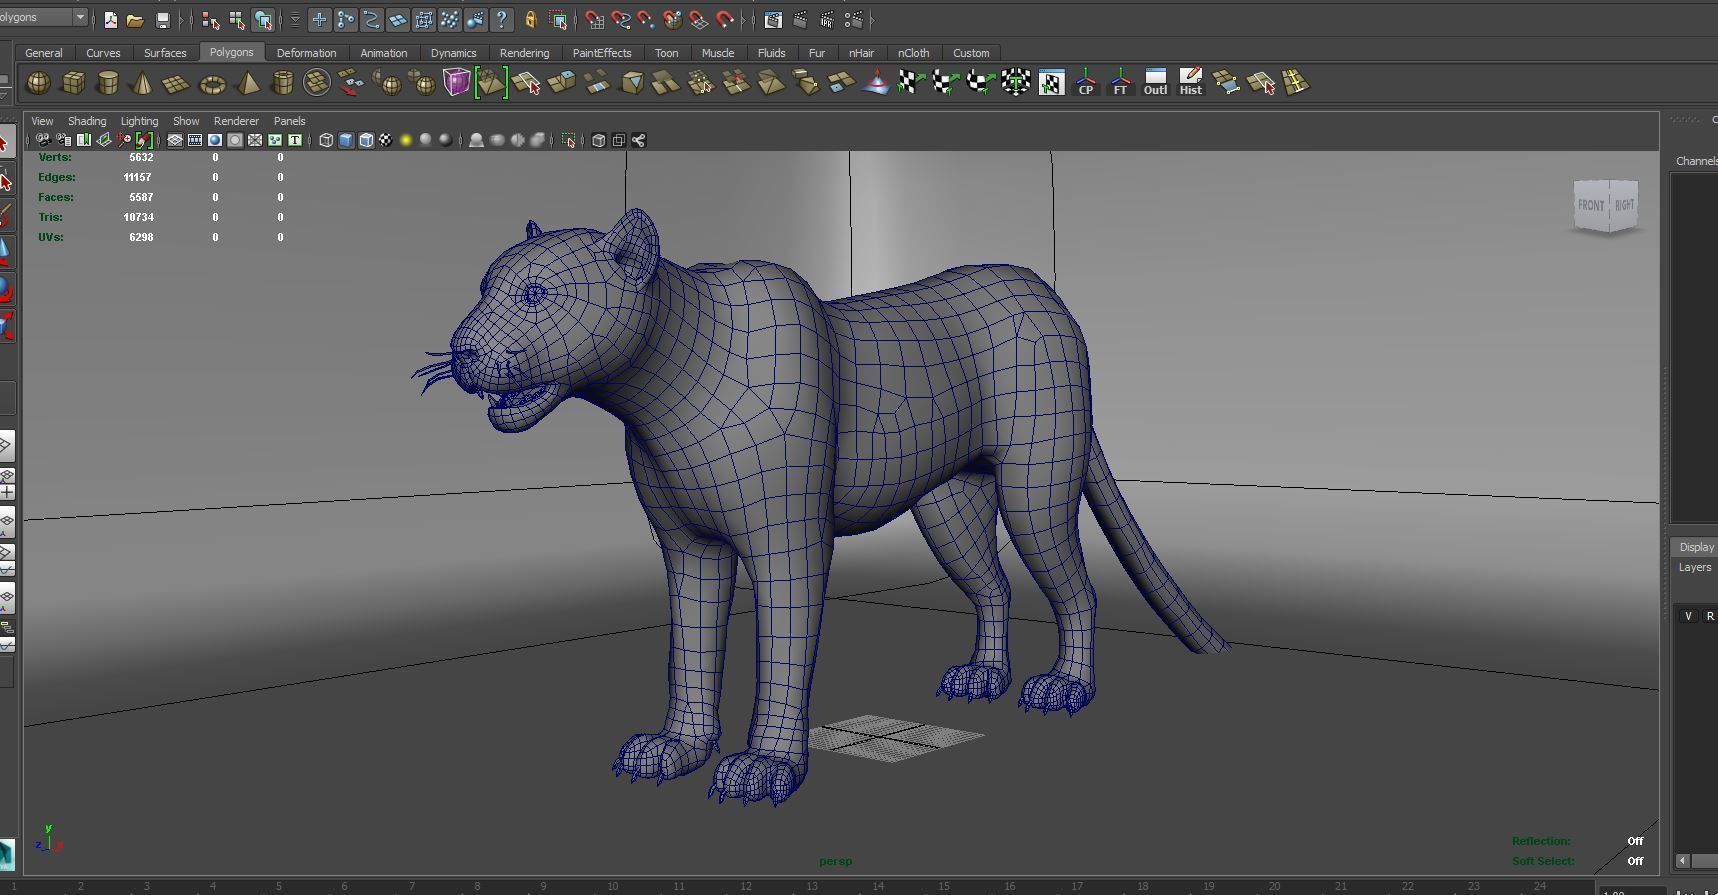1718x895 pixels.
Task: Open the Curves shelf tab
Action: [x=103, y=53]
